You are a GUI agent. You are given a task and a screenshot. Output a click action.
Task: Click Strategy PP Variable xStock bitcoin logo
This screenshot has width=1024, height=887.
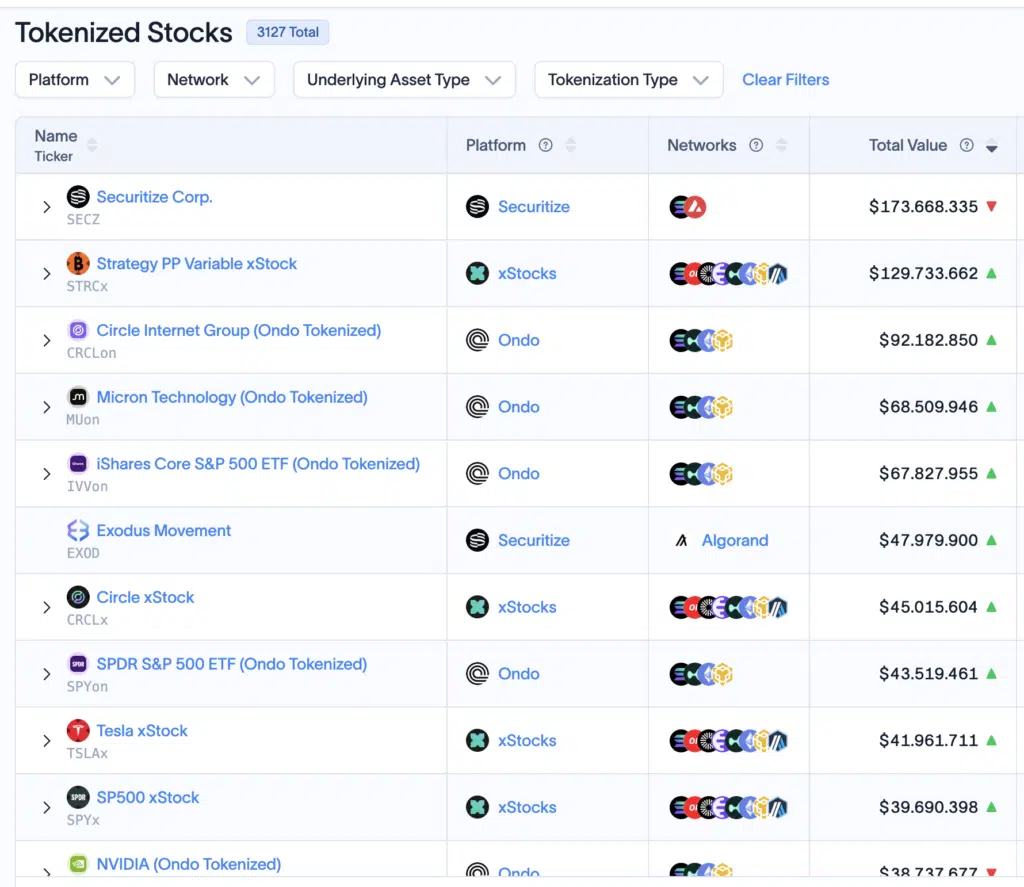tap(78, 263)
